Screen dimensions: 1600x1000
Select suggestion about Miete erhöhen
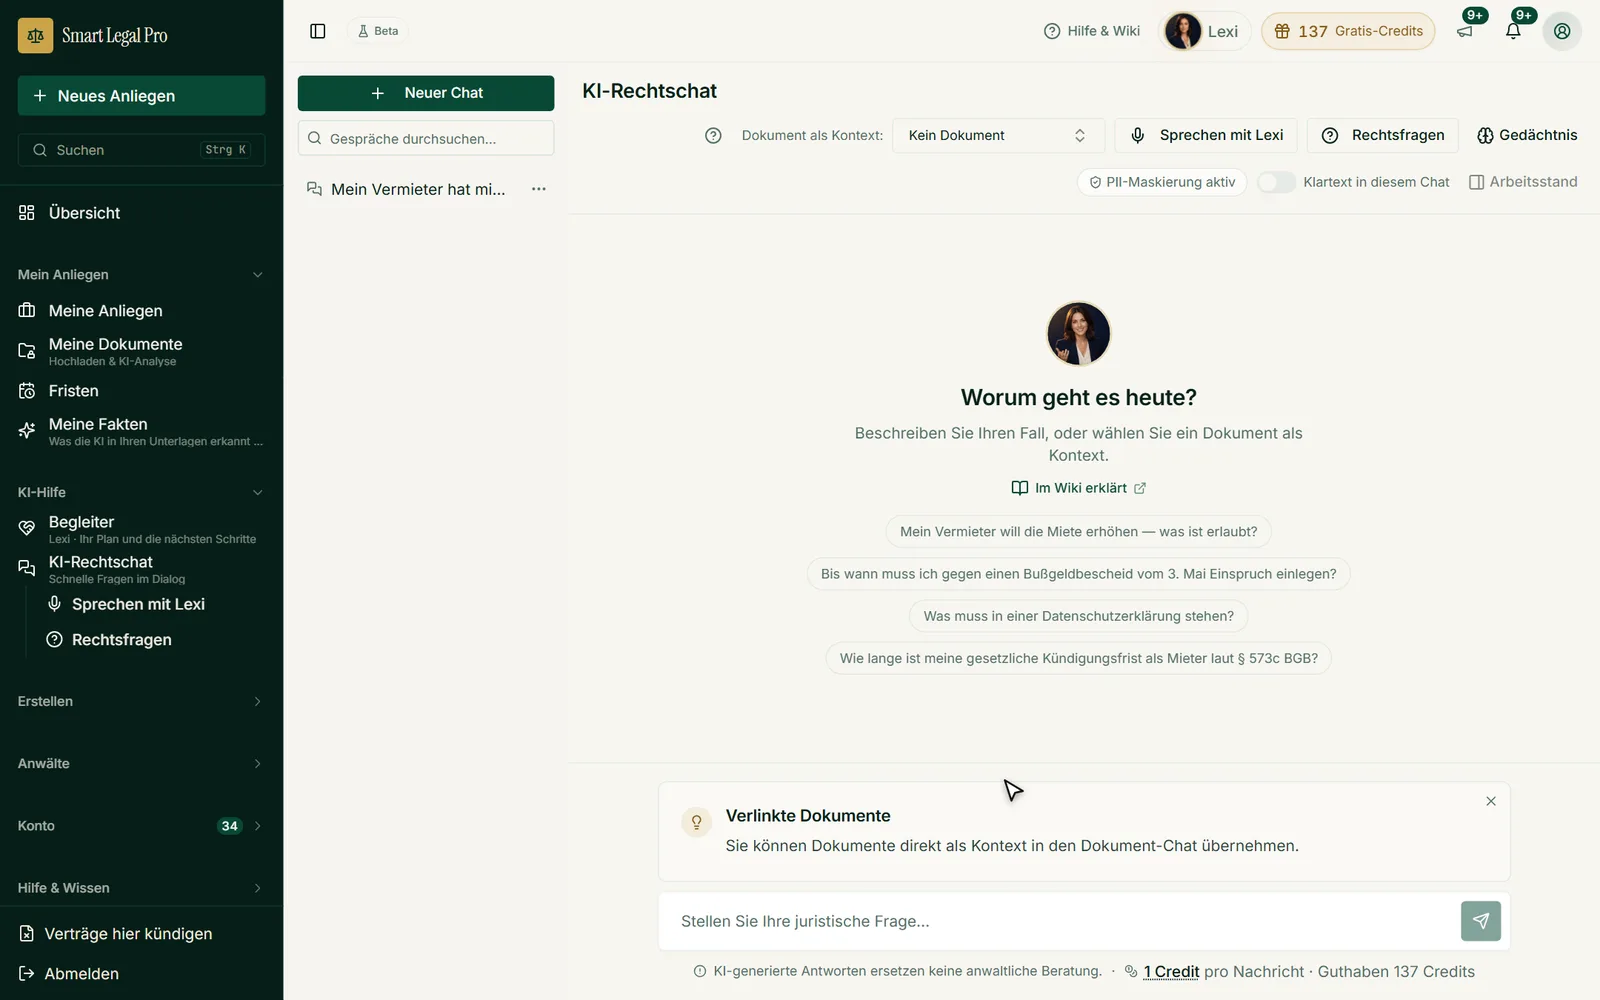point(1079,532)
